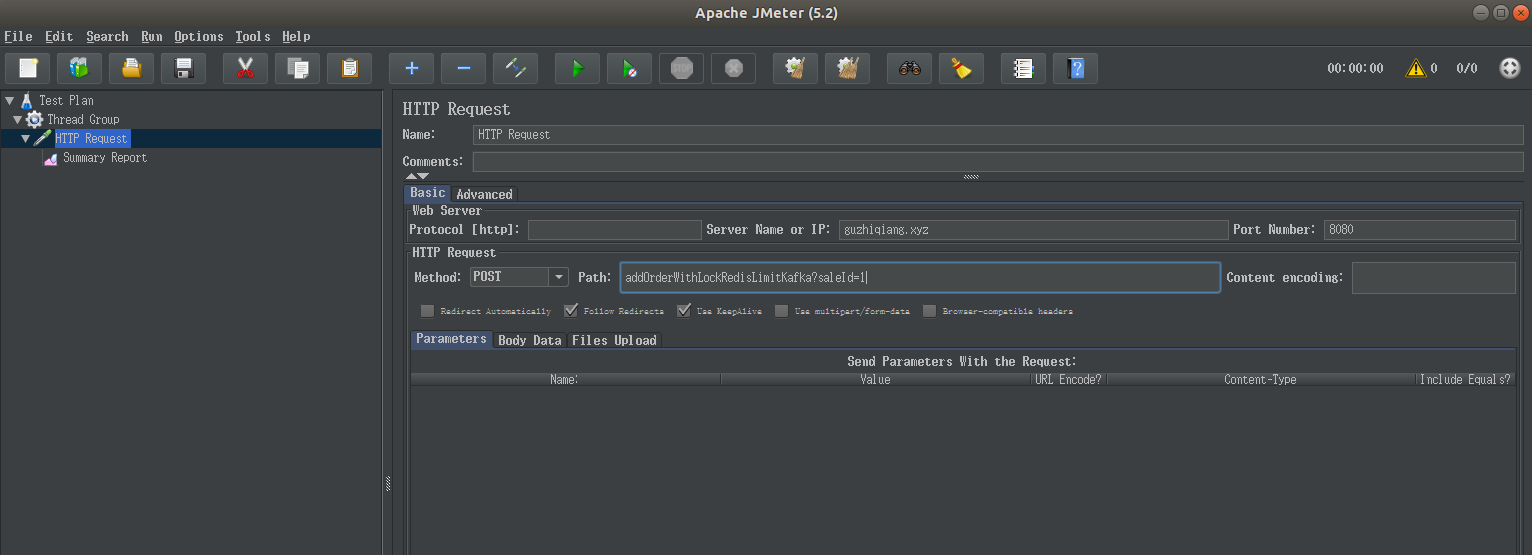Open the Templates icon in toolbar
Image resolution: width=1532 pixels, height=555 pixels.
[79, 68]
